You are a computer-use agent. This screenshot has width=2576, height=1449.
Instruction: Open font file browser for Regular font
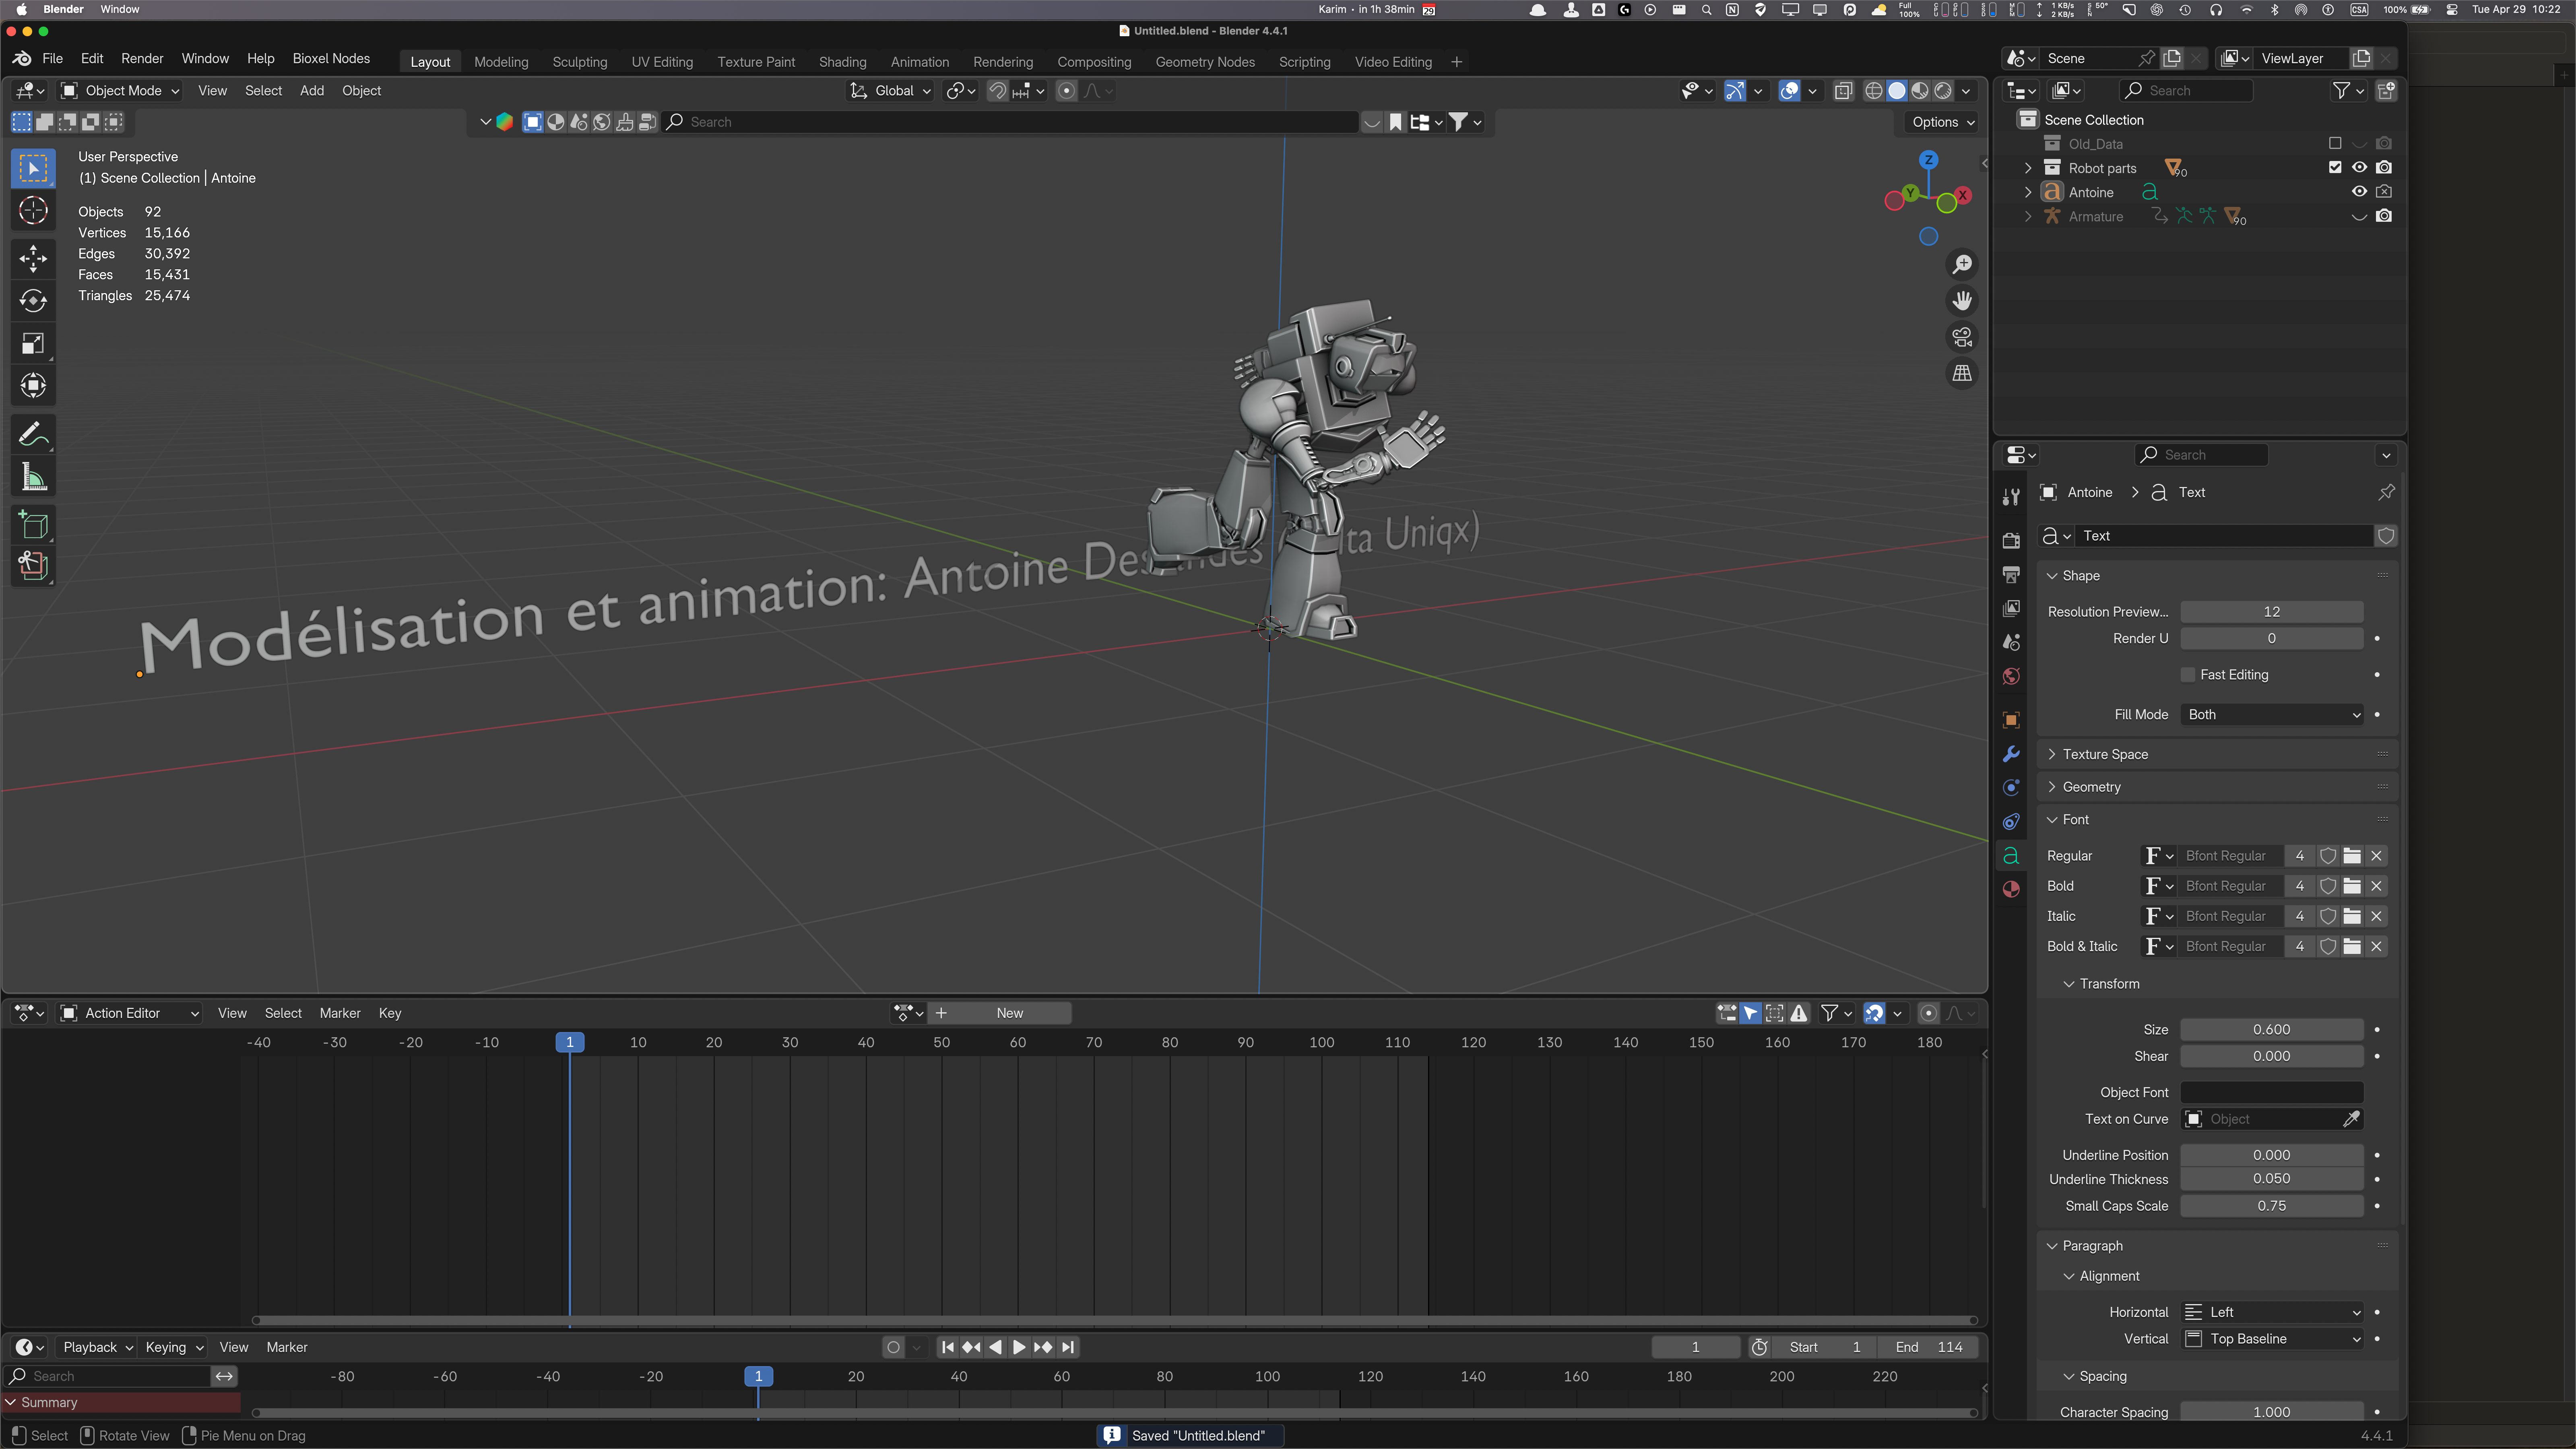point(2352,856)
